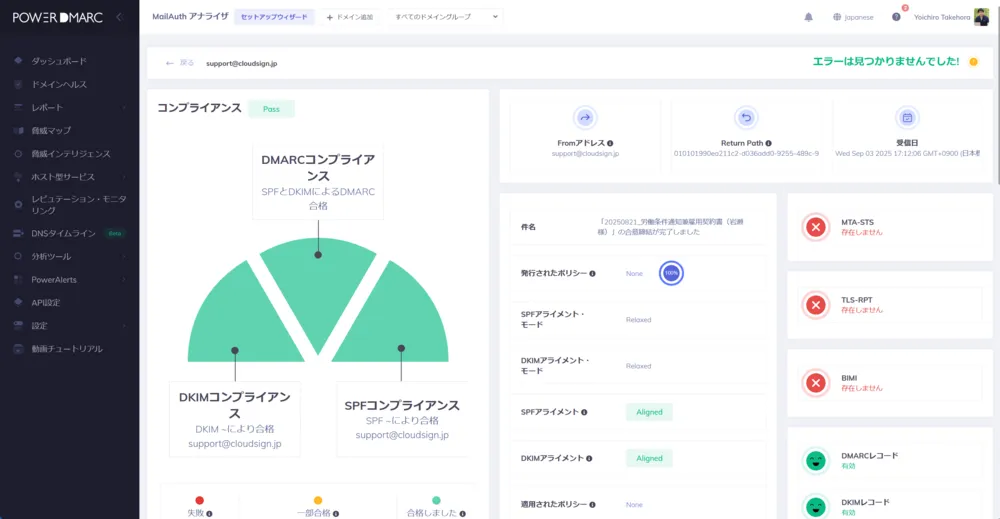
Task: Click the DKIM alignment Aligned badge
Action: 649,458
